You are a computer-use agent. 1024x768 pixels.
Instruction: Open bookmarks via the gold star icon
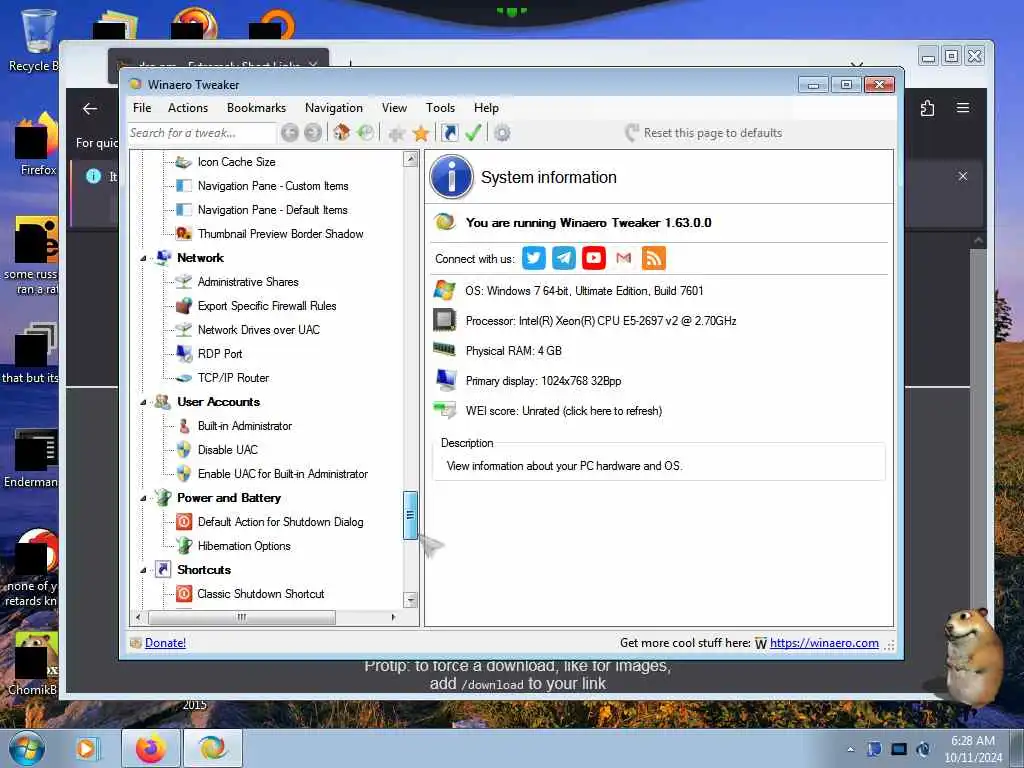[x=421, y=133]
